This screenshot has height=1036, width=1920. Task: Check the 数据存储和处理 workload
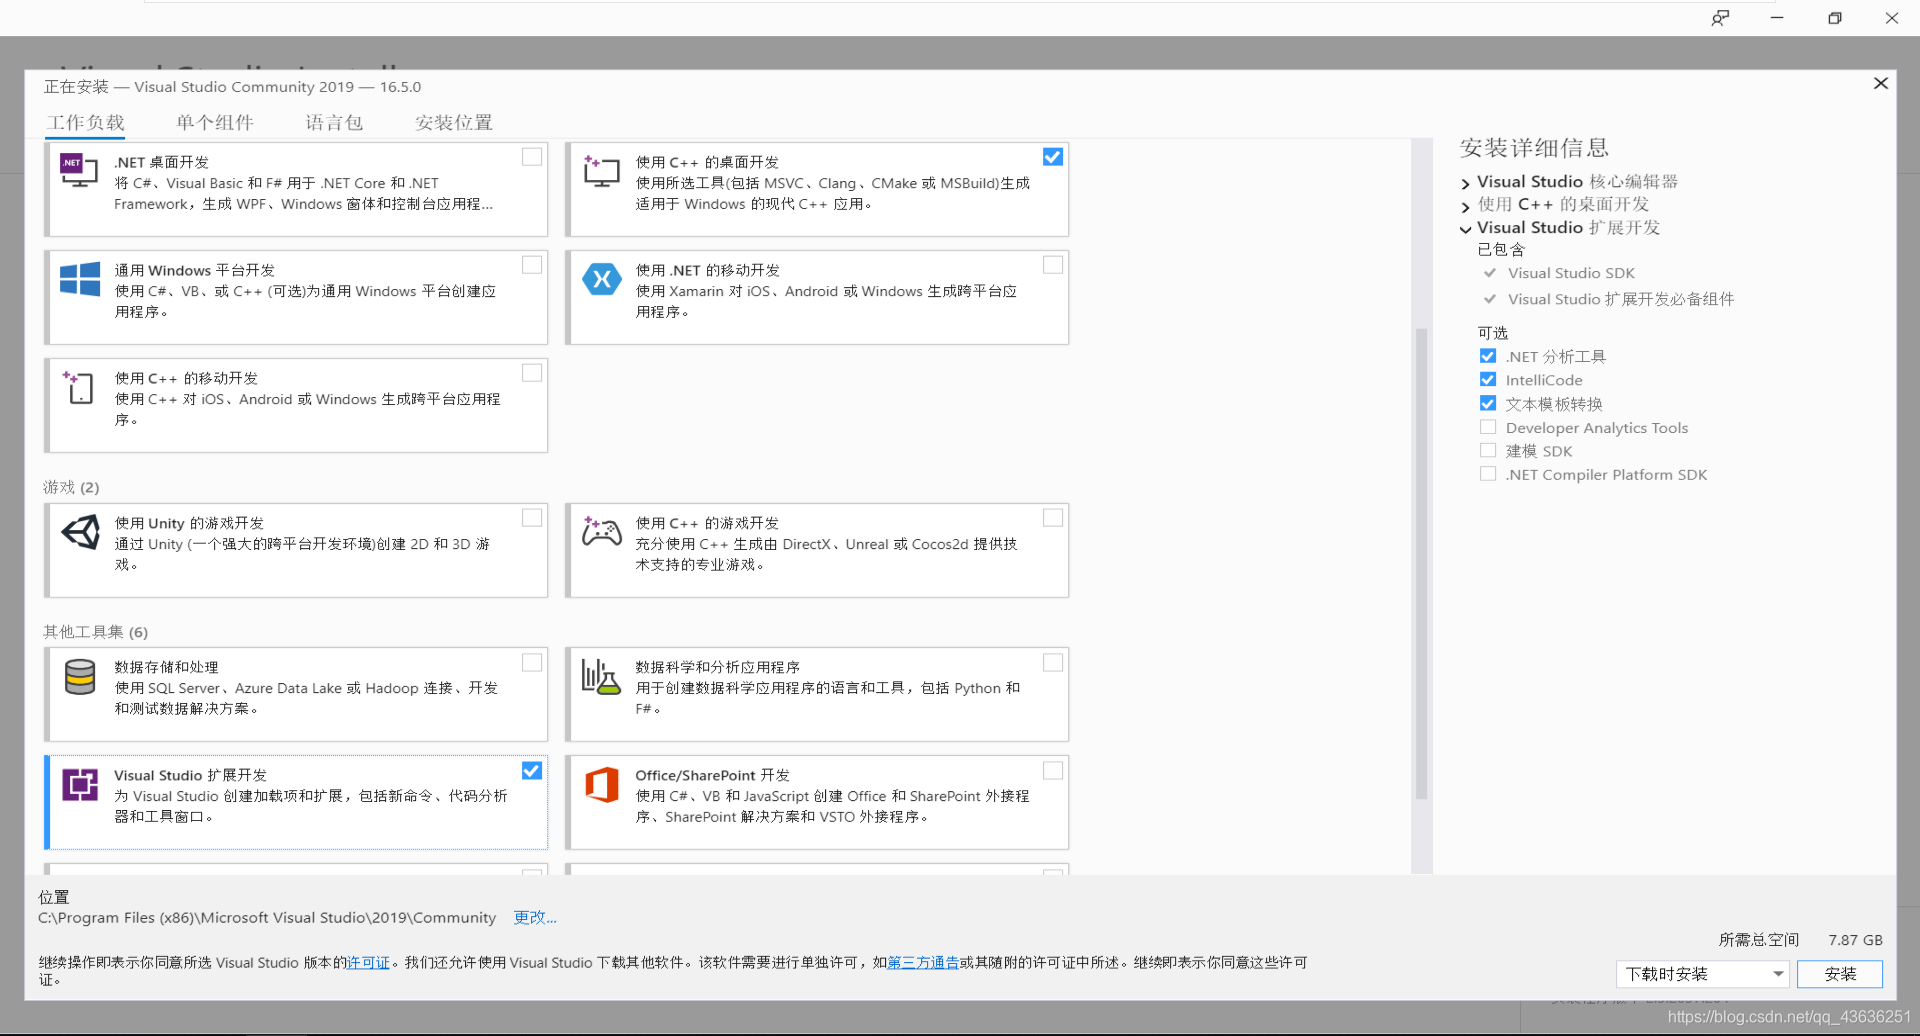[532, 663]
